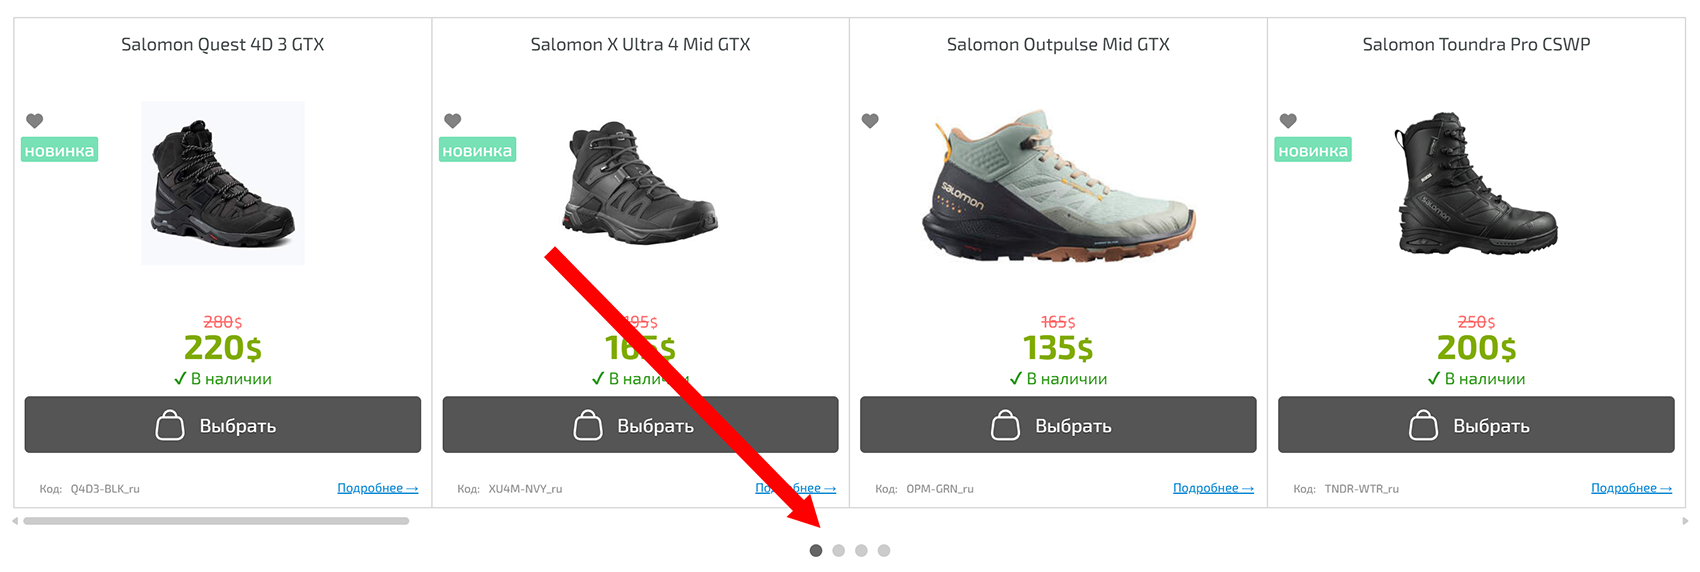Screen dimensions: 1700x572
Task: Open Подробнее link for Toundra Pro CSWP
Action: tap(1631, 488)
